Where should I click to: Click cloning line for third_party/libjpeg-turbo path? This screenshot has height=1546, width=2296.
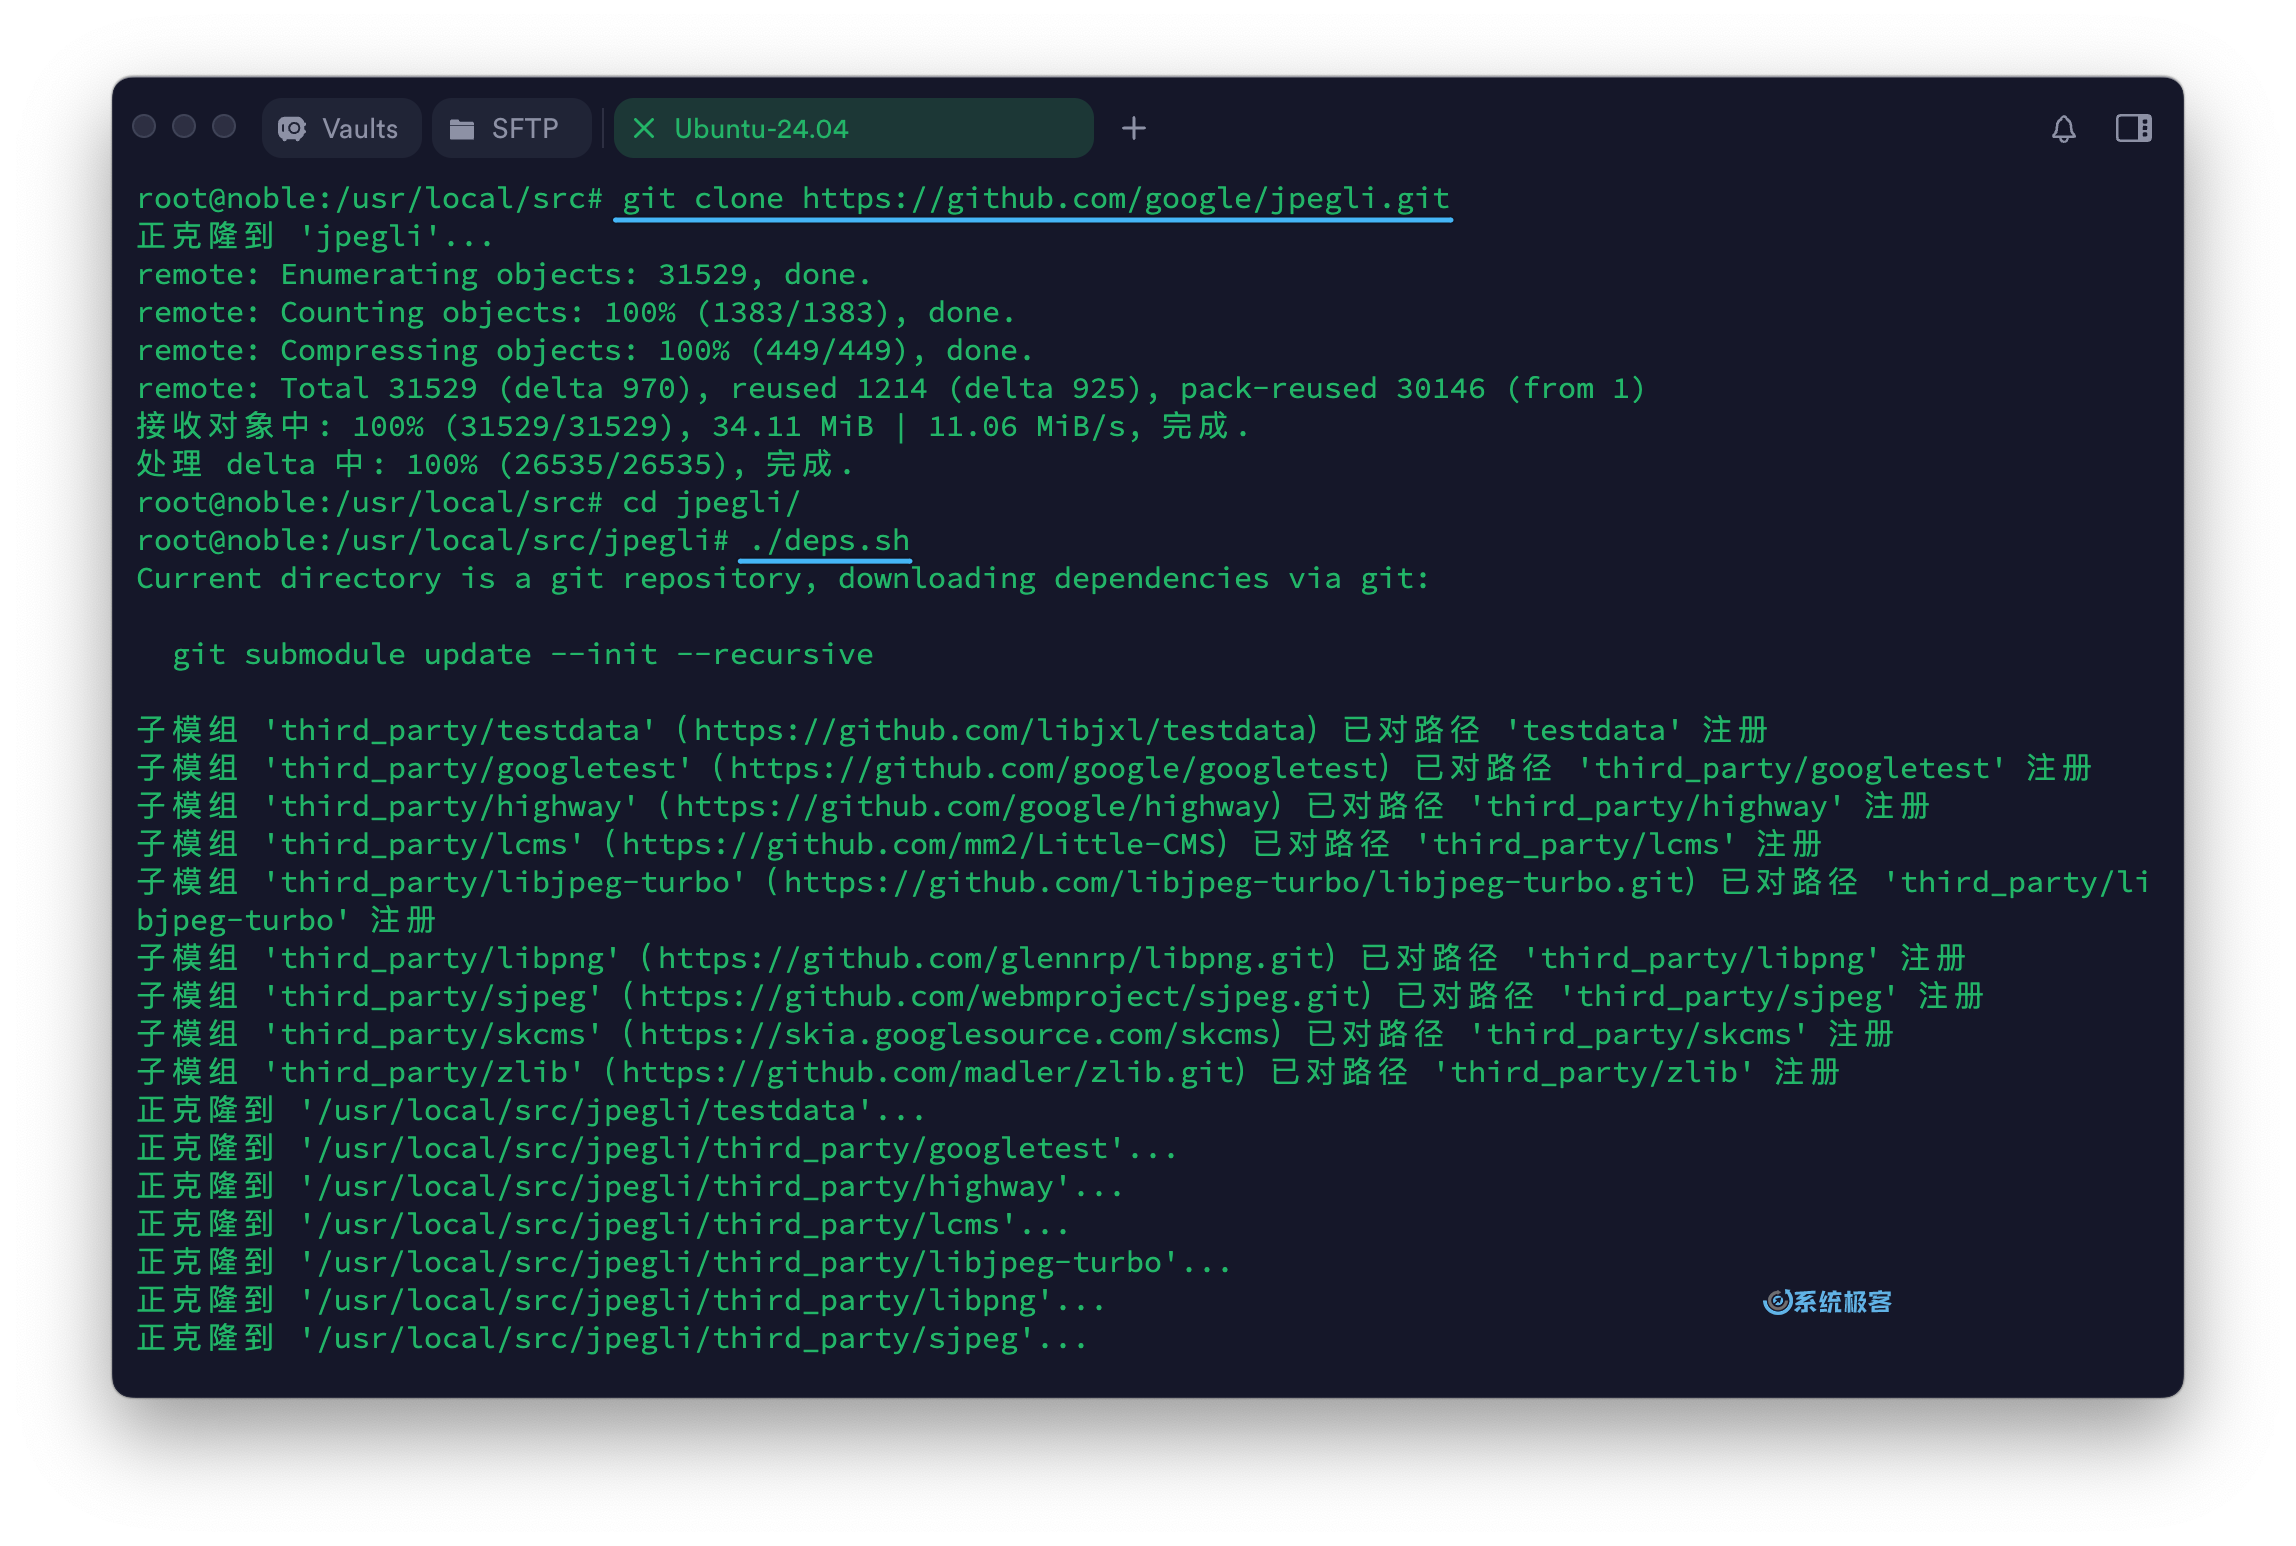[x=684, y=1262]
